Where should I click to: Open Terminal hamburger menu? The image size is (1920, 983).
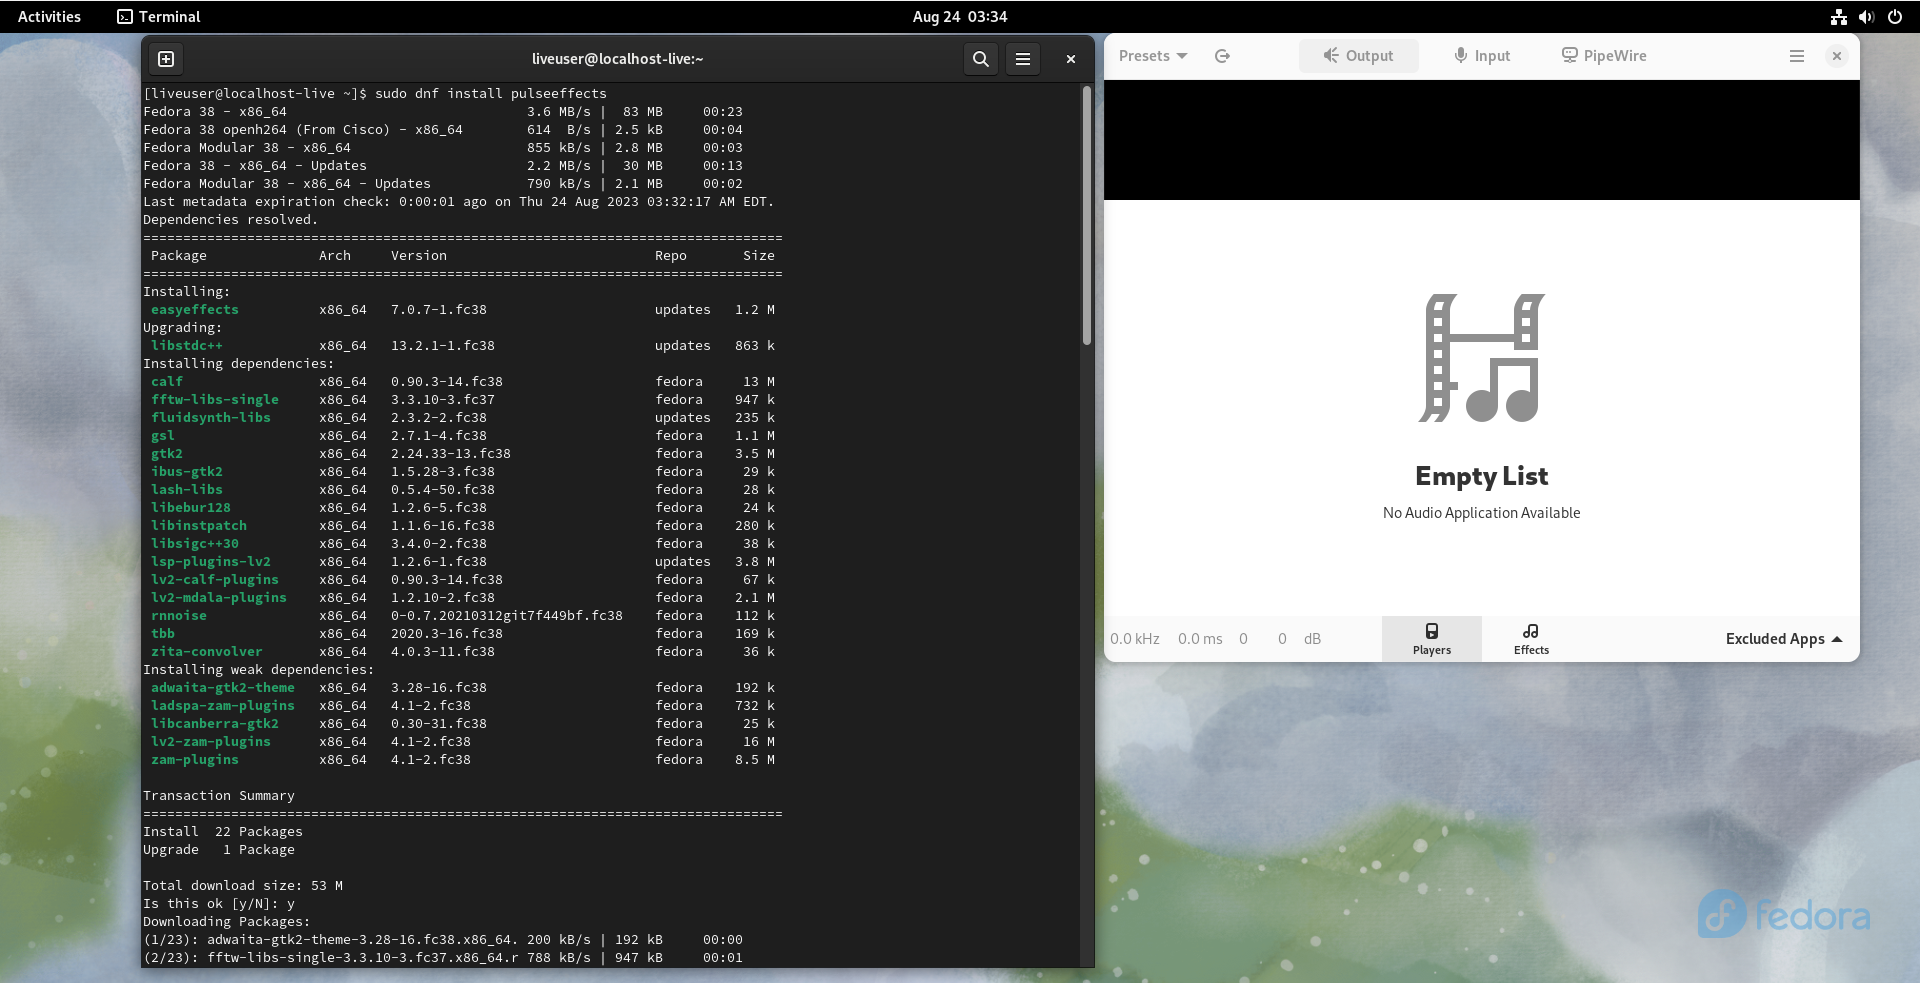click(1023, 59)
